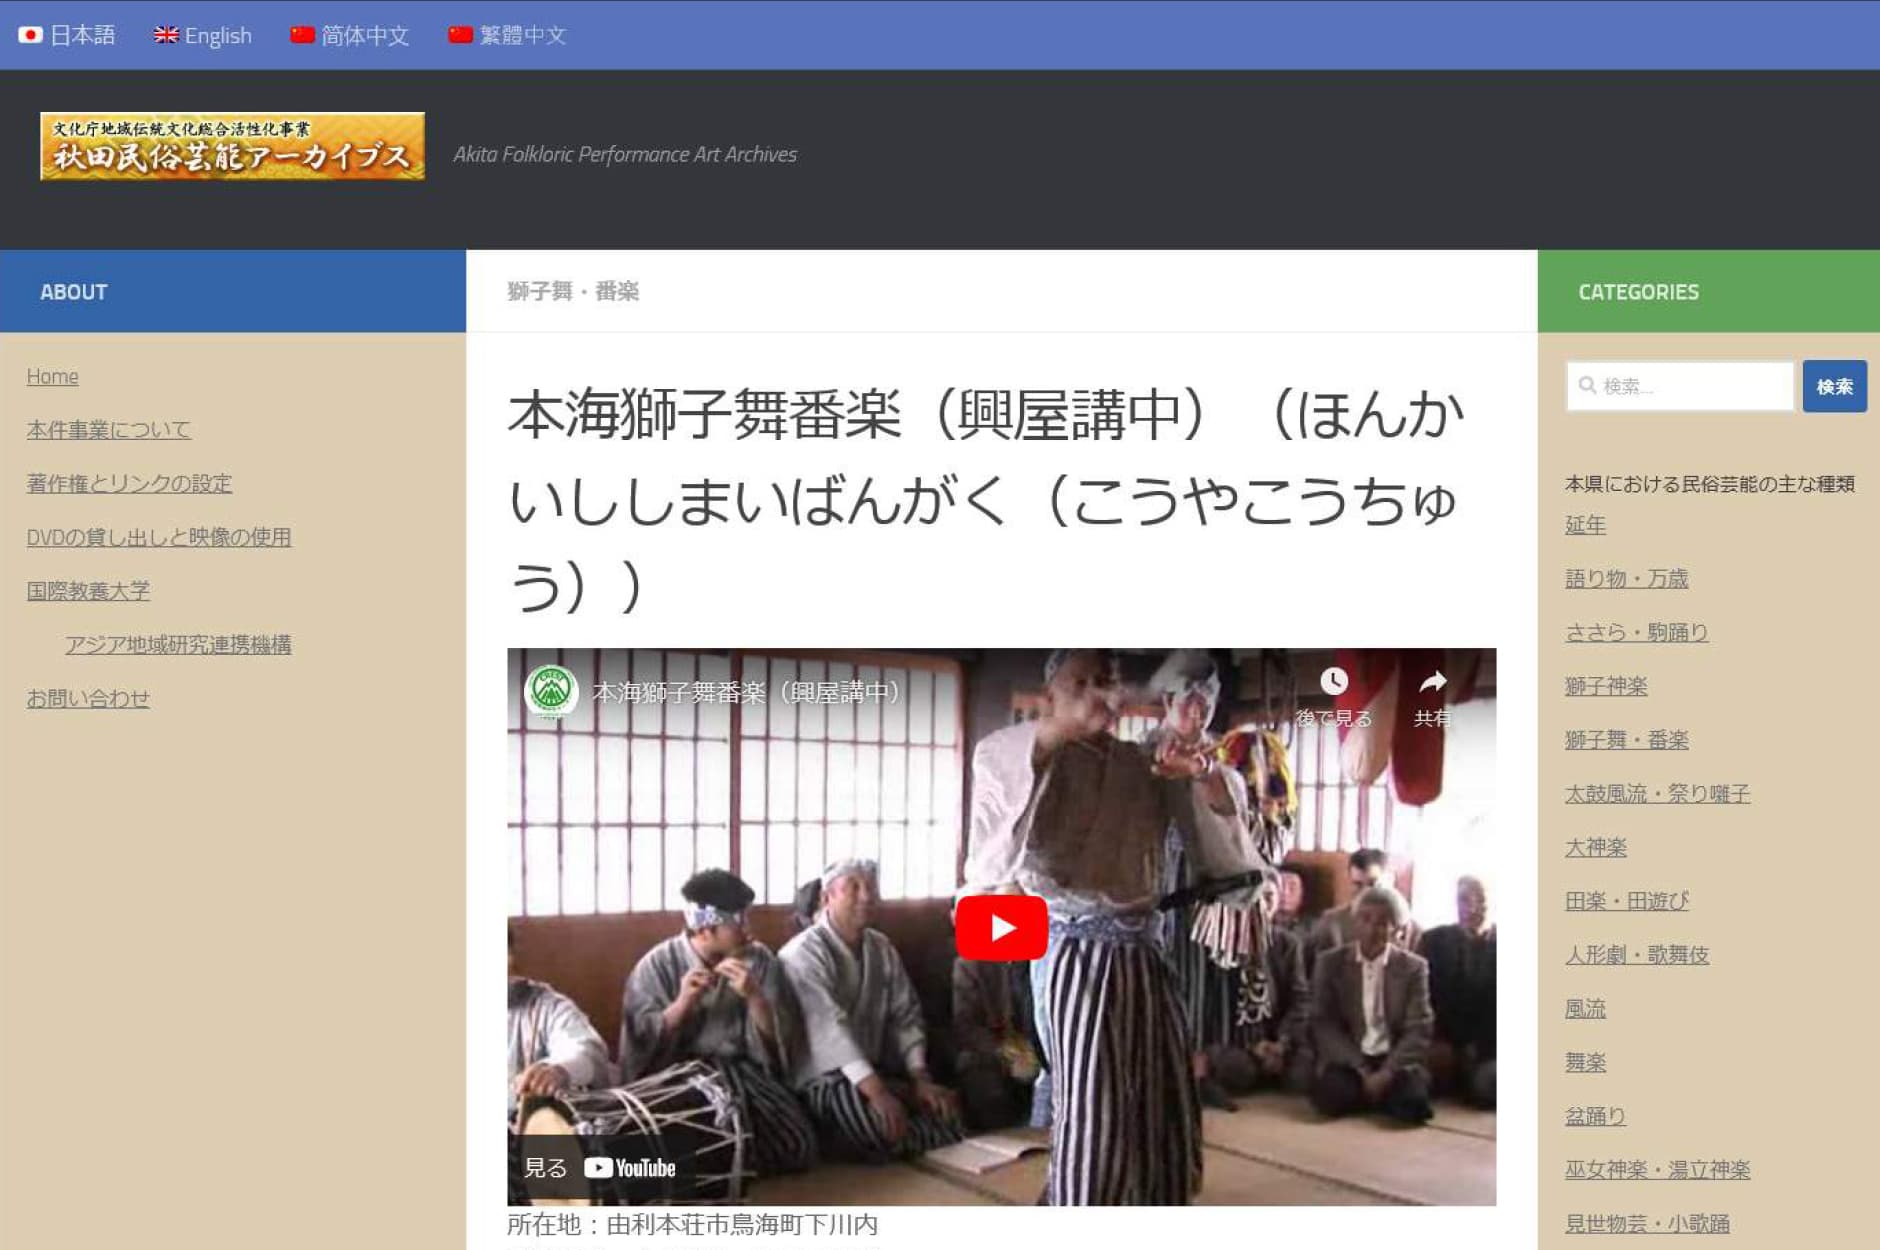Click the Watch Later clock icon
Screen dimensions: 1880x1250
point(1333,682)
